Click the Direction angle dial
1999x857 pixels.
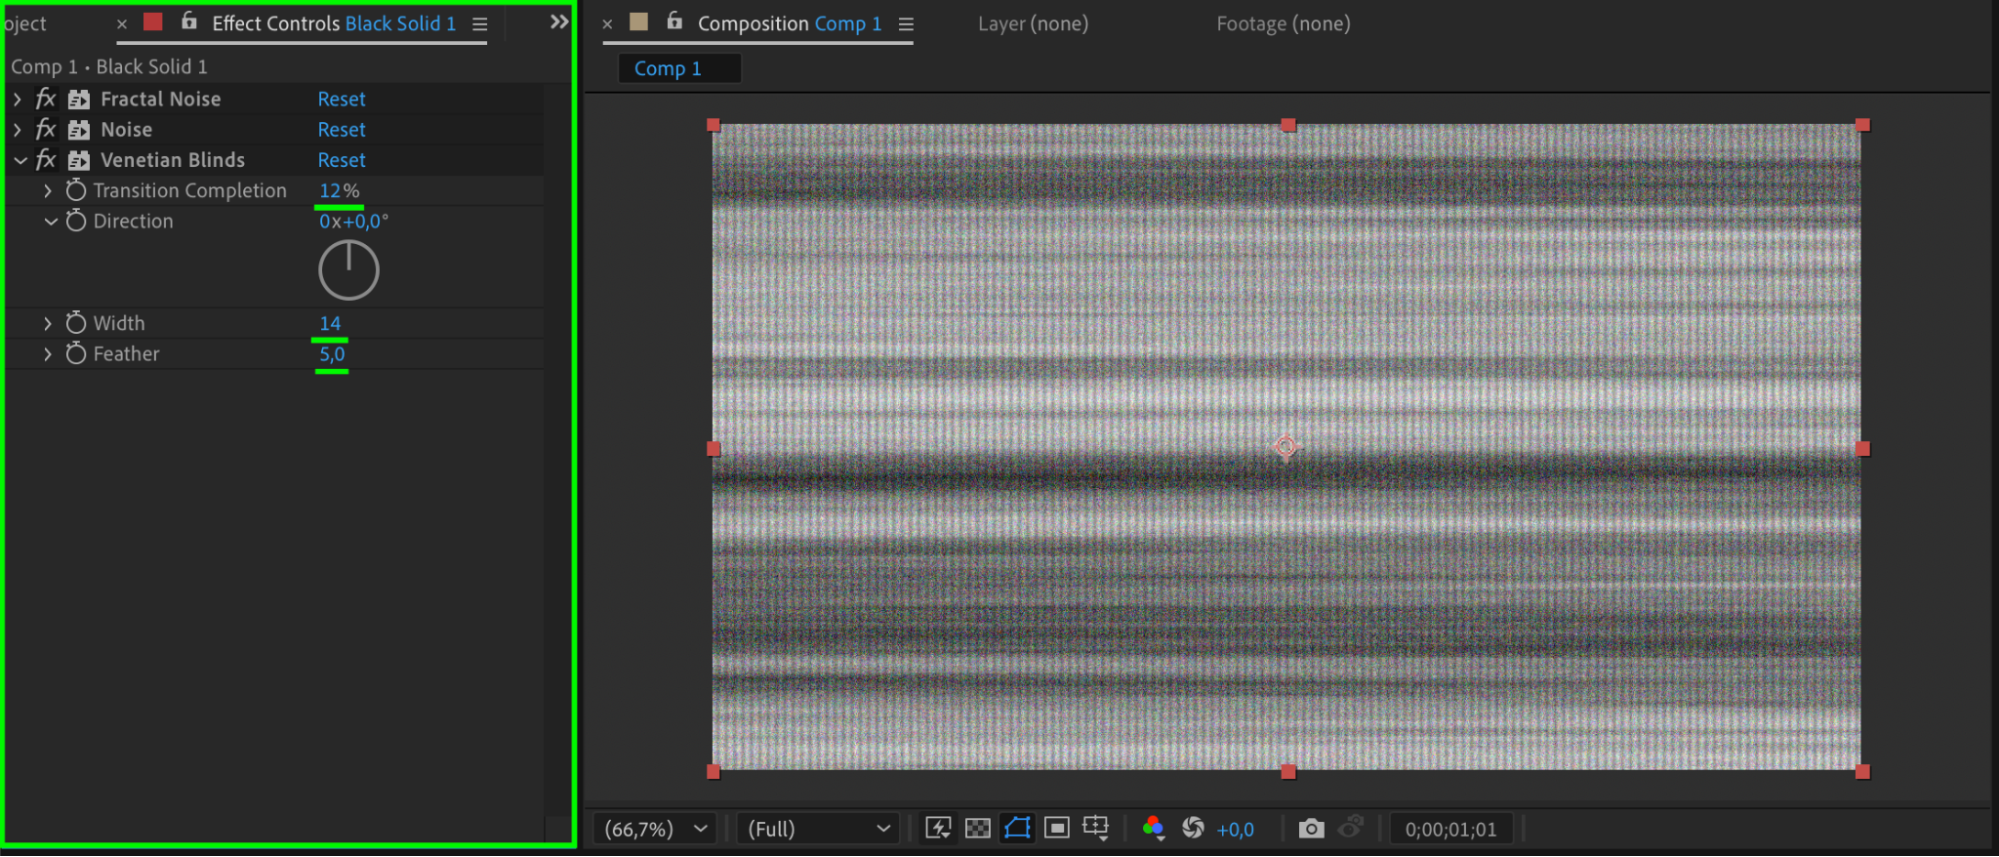coord(348,270)
